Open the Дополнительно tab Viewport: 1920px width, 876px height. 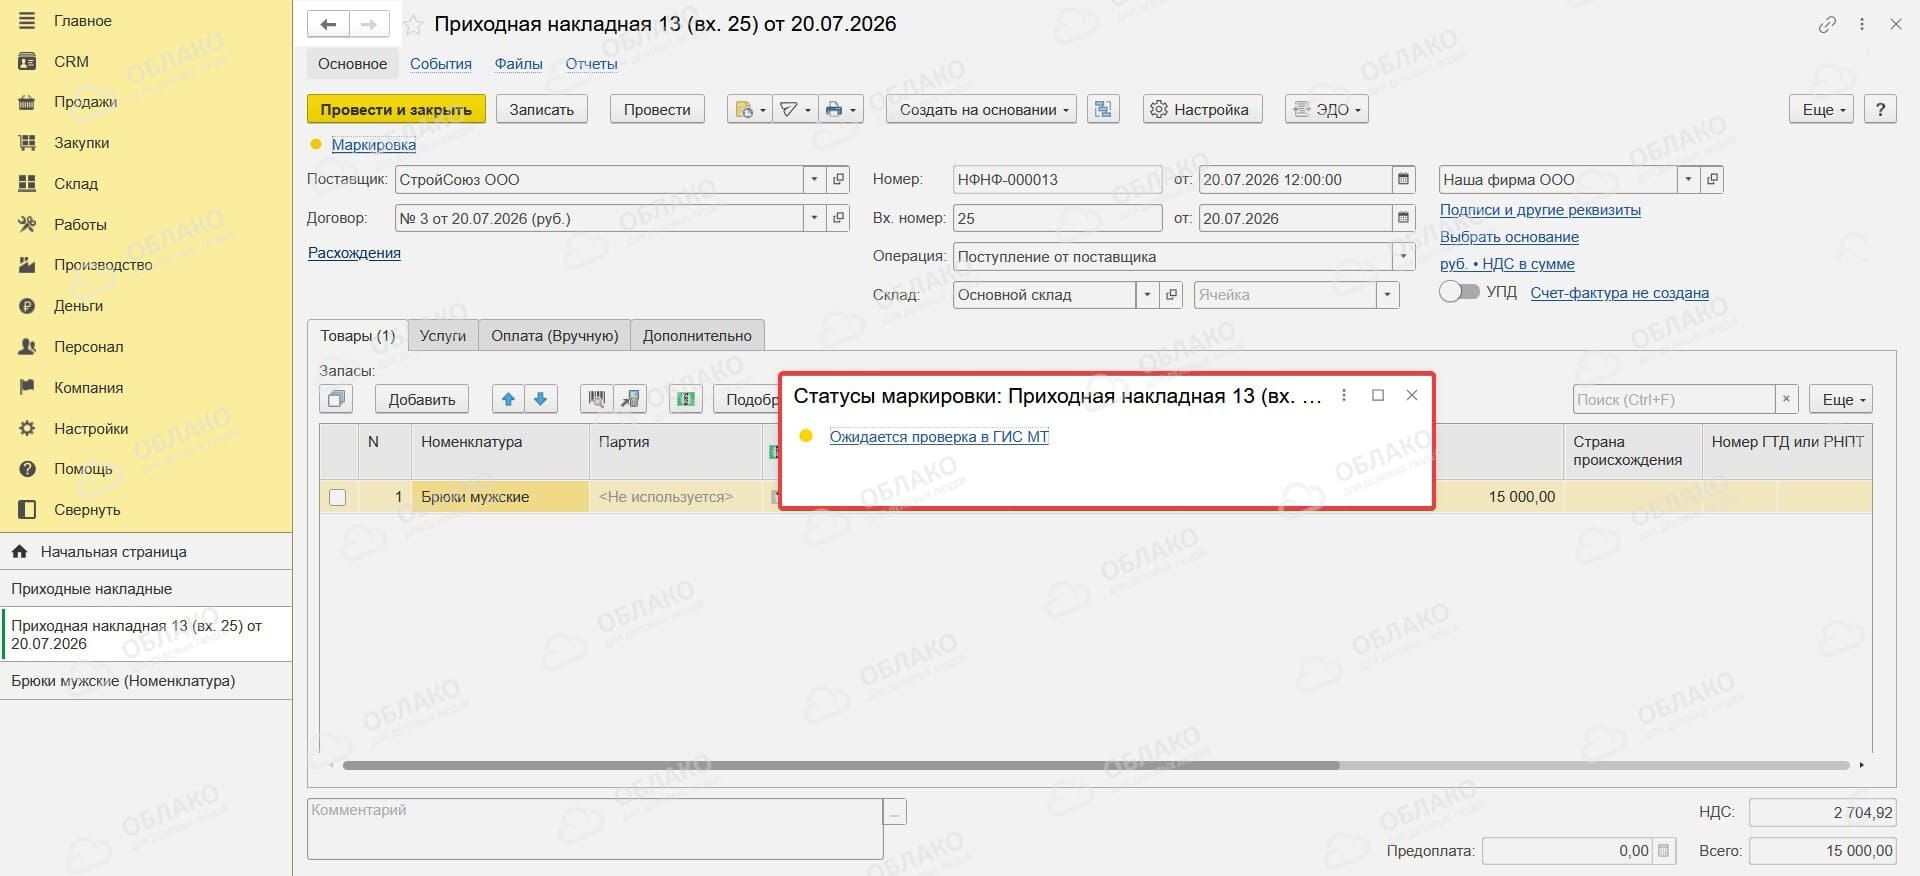tap(697, 336)
